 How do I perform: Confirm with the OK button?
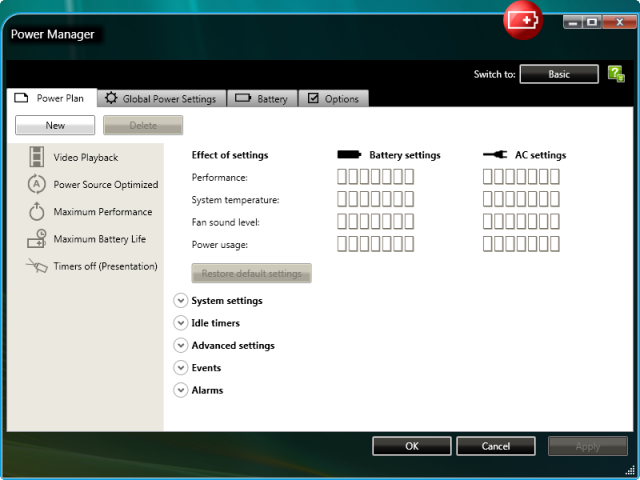pyautogui.click(x=412, y=446)
